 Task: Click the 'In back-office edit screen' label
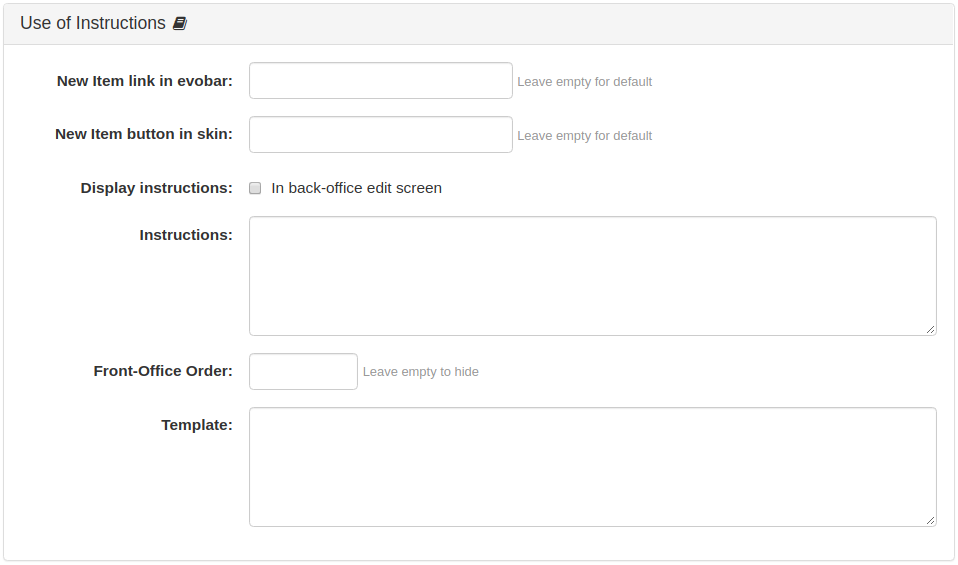click(x=356, y=188)
